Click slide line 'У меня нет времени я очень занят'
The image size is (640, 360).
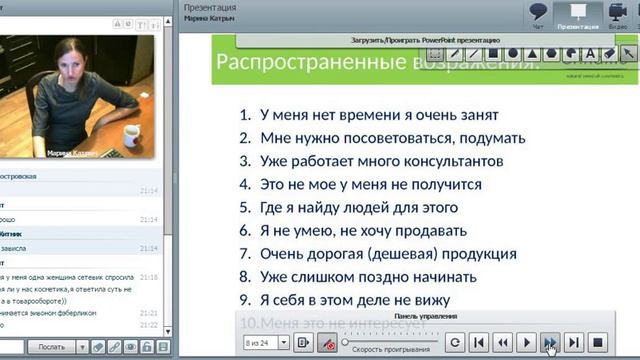tap(379, 115)
